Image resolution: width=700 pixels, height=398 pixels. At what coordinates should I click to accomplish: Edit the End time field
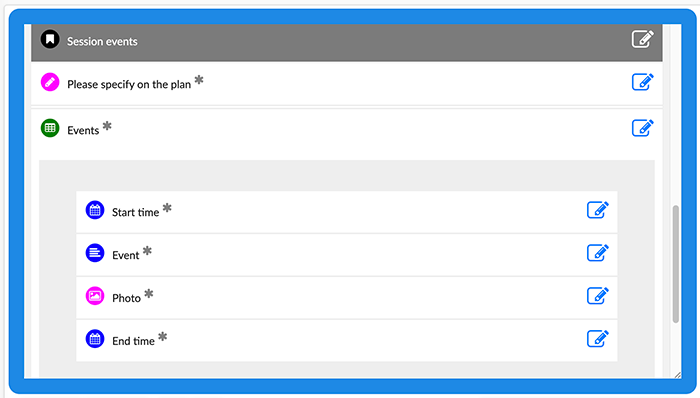pos(597,339)
